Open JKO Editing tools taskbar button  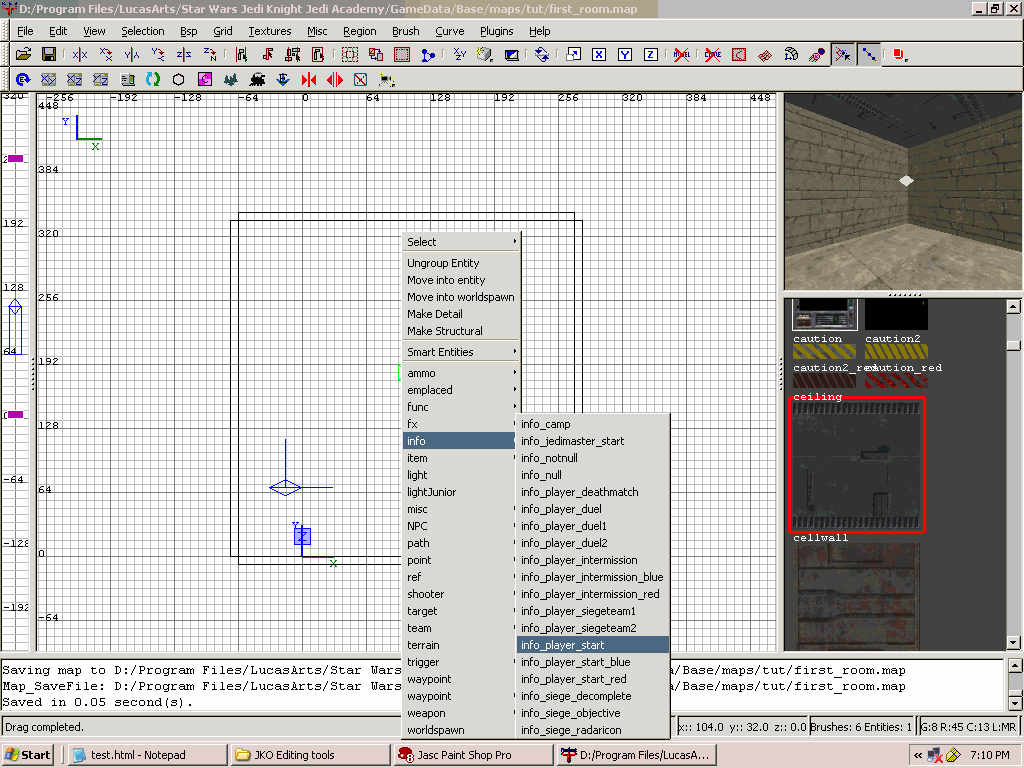coord(311,755)
